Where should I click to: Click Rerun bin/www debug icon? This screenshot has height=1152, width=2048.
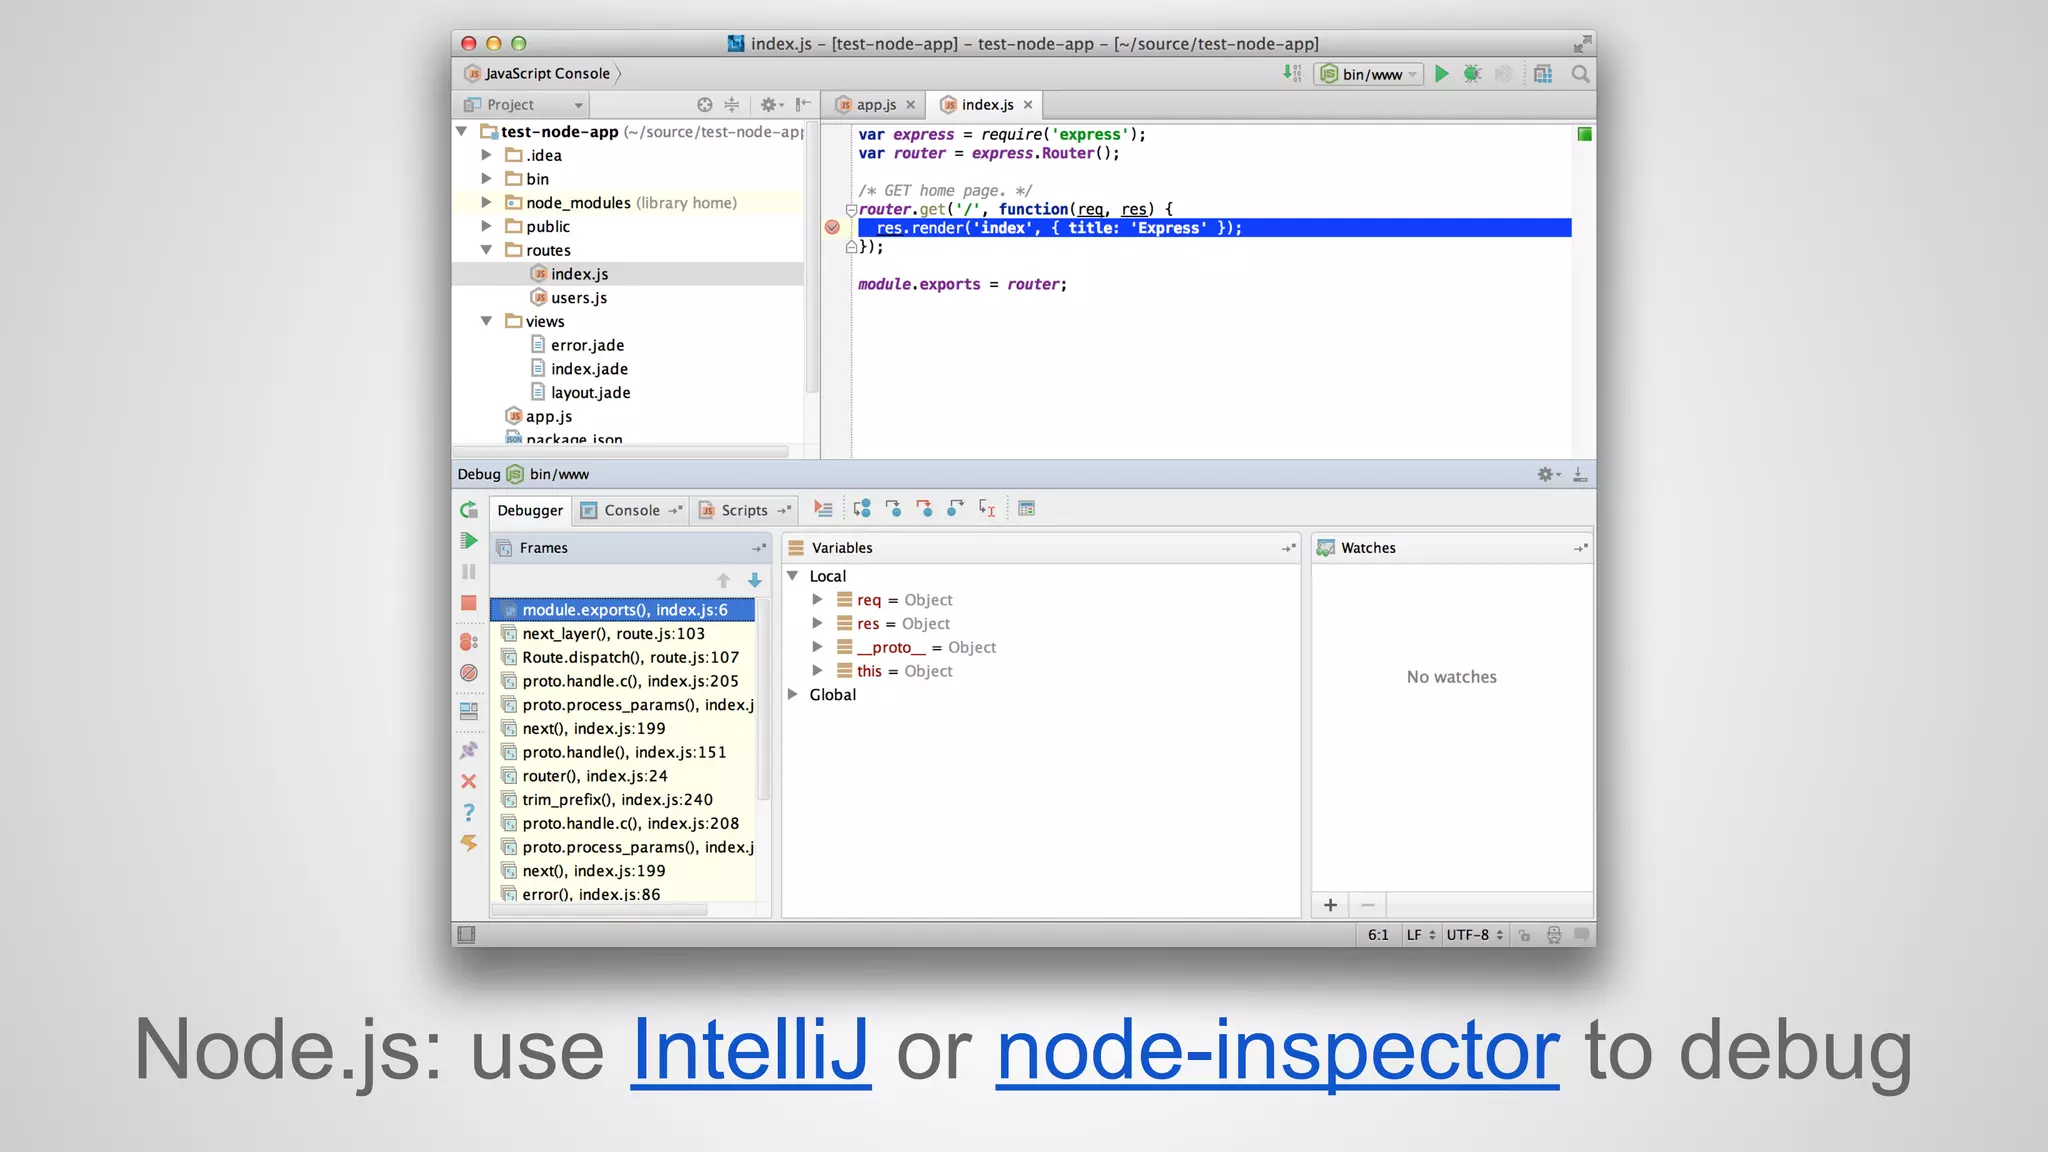469,510
